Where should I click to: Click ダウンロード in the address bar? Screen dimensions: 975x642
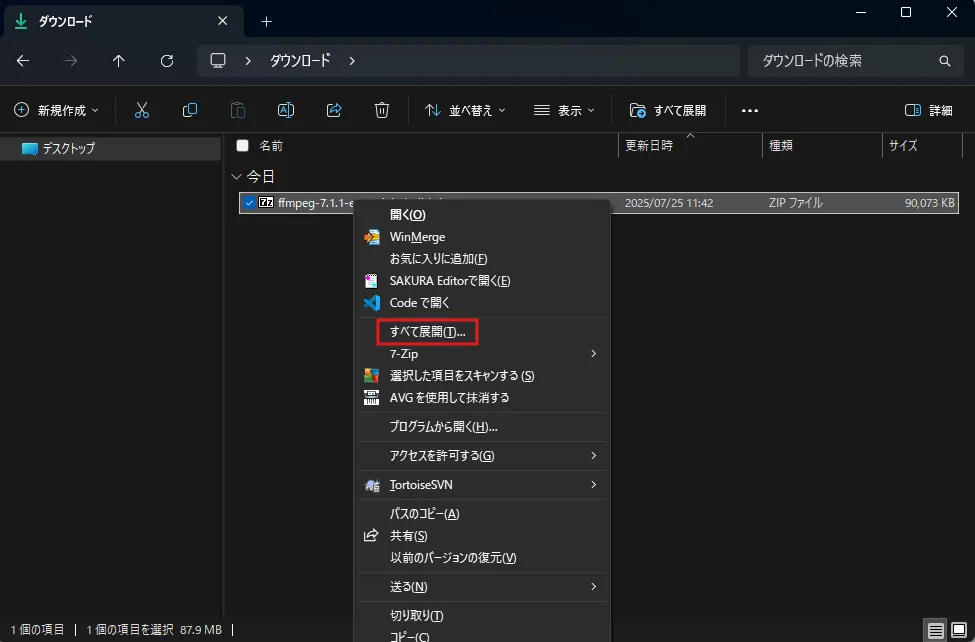pyautogui.click(x=300, y=60)
